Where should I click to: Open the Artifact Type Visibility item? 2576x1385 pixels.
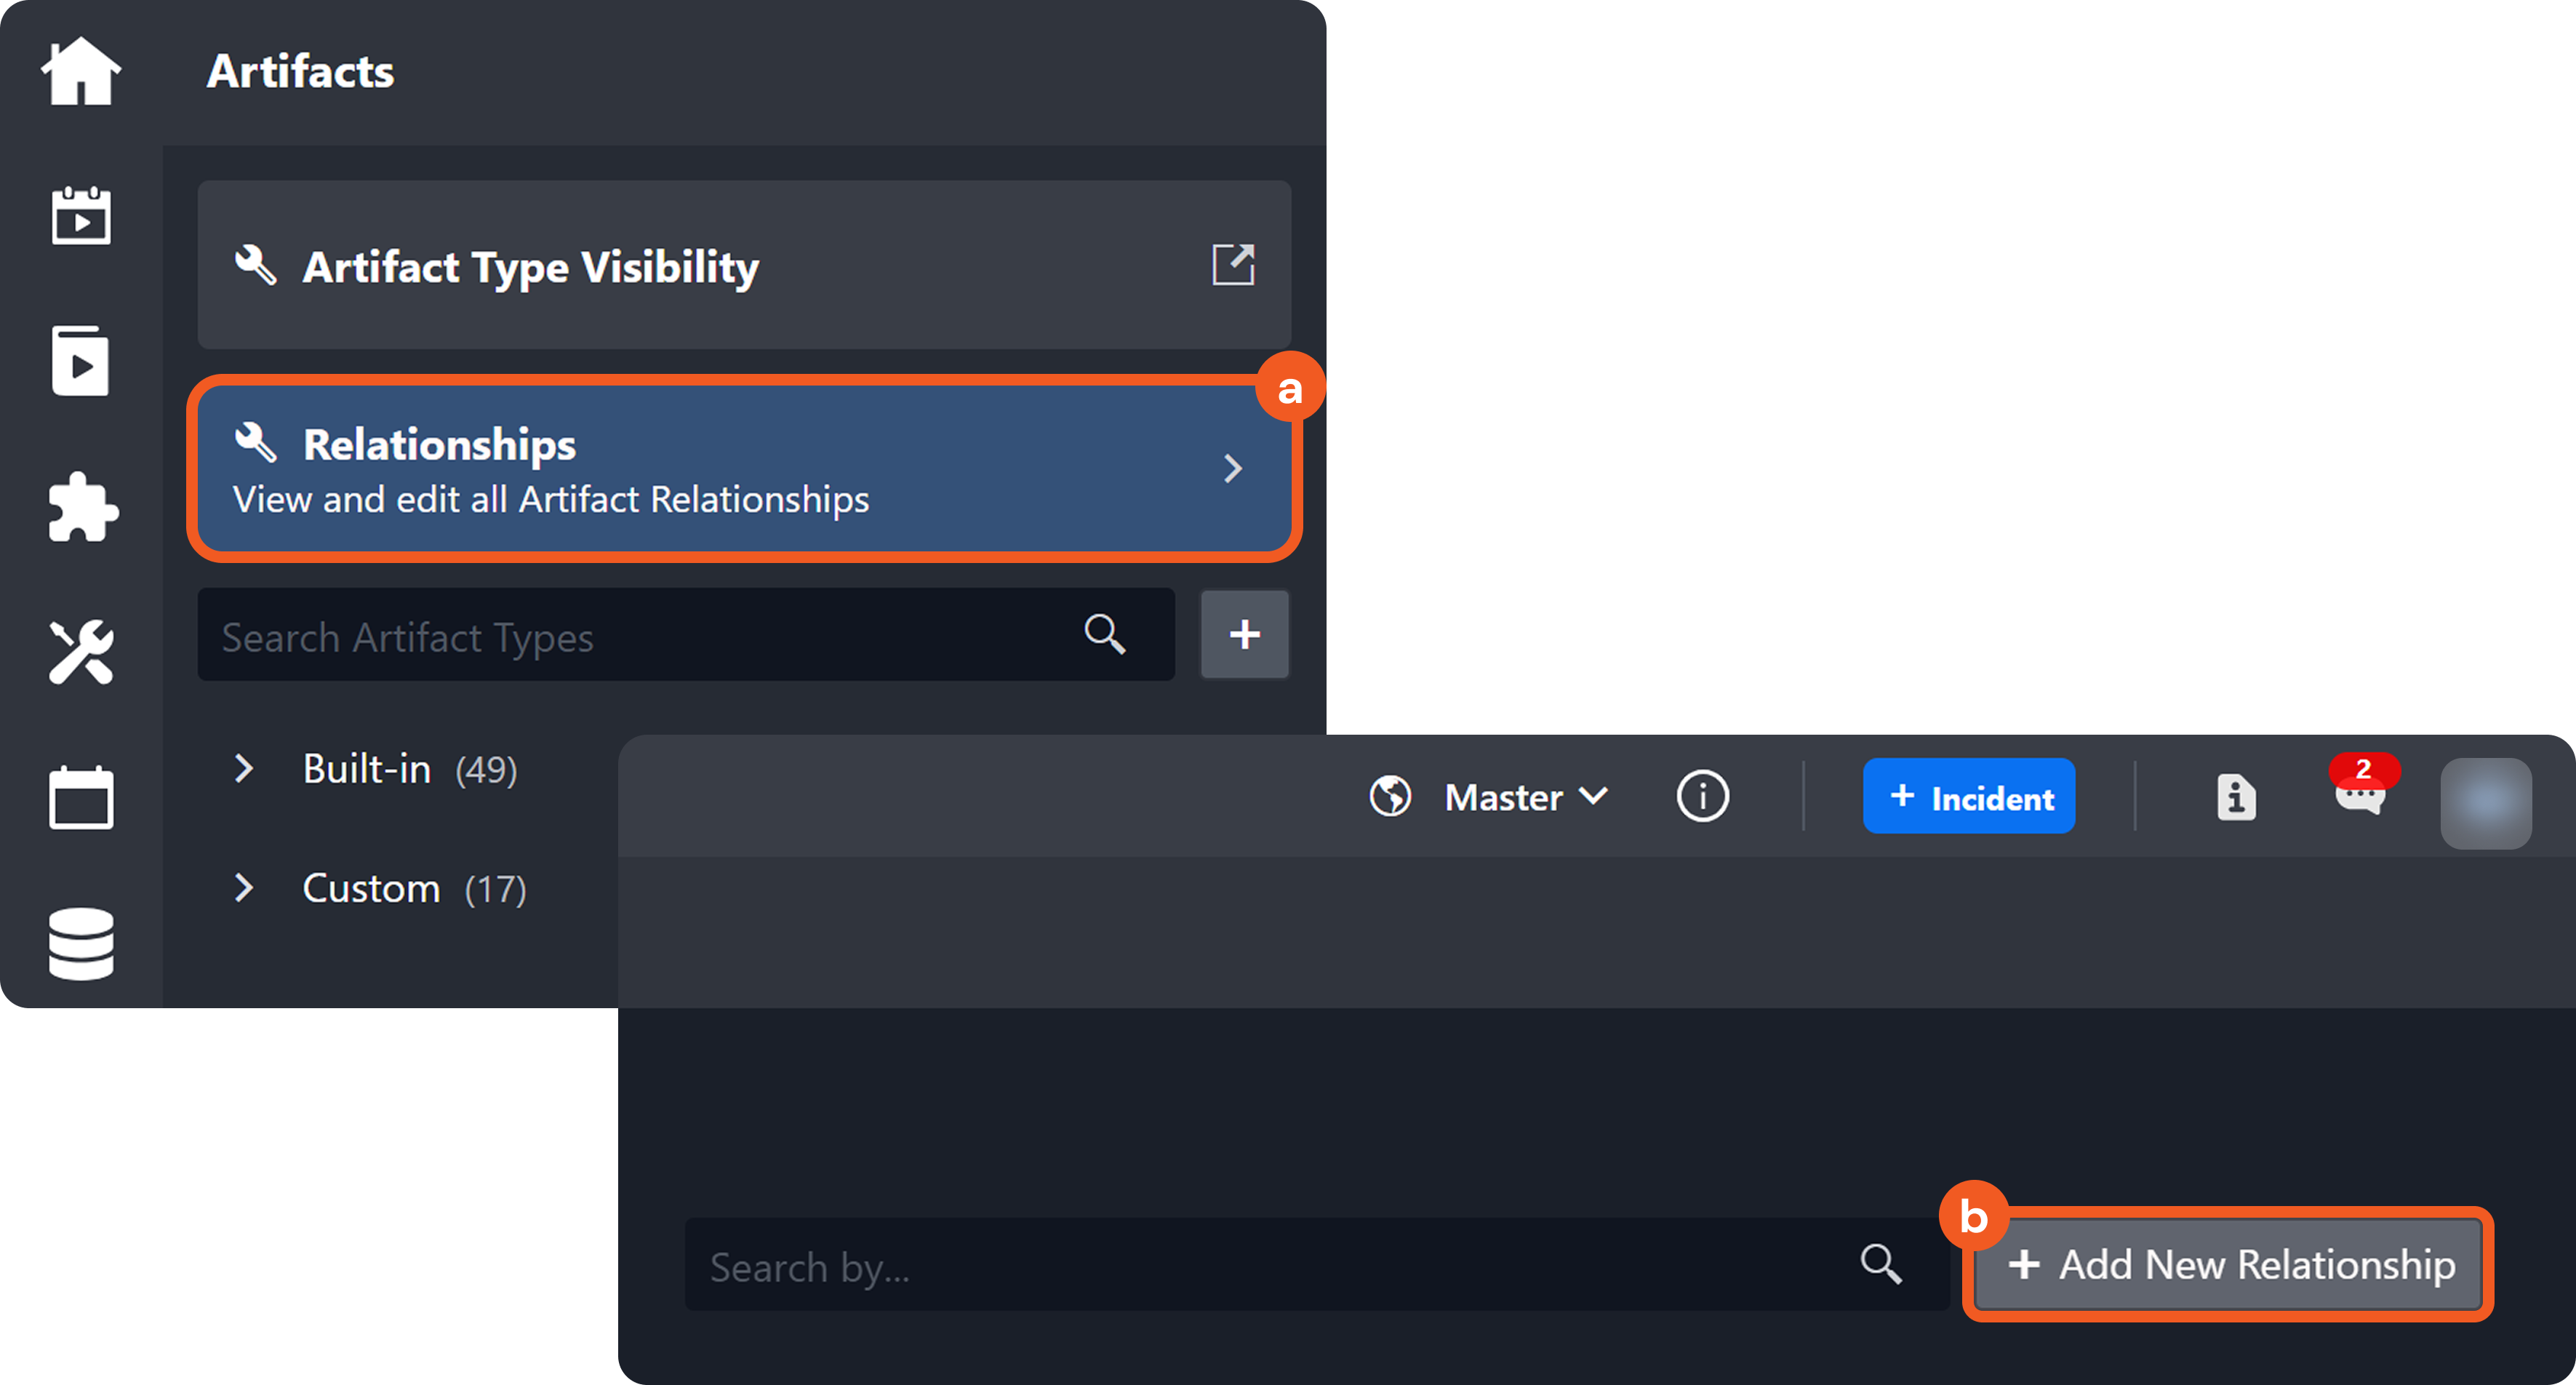point(700,266)
